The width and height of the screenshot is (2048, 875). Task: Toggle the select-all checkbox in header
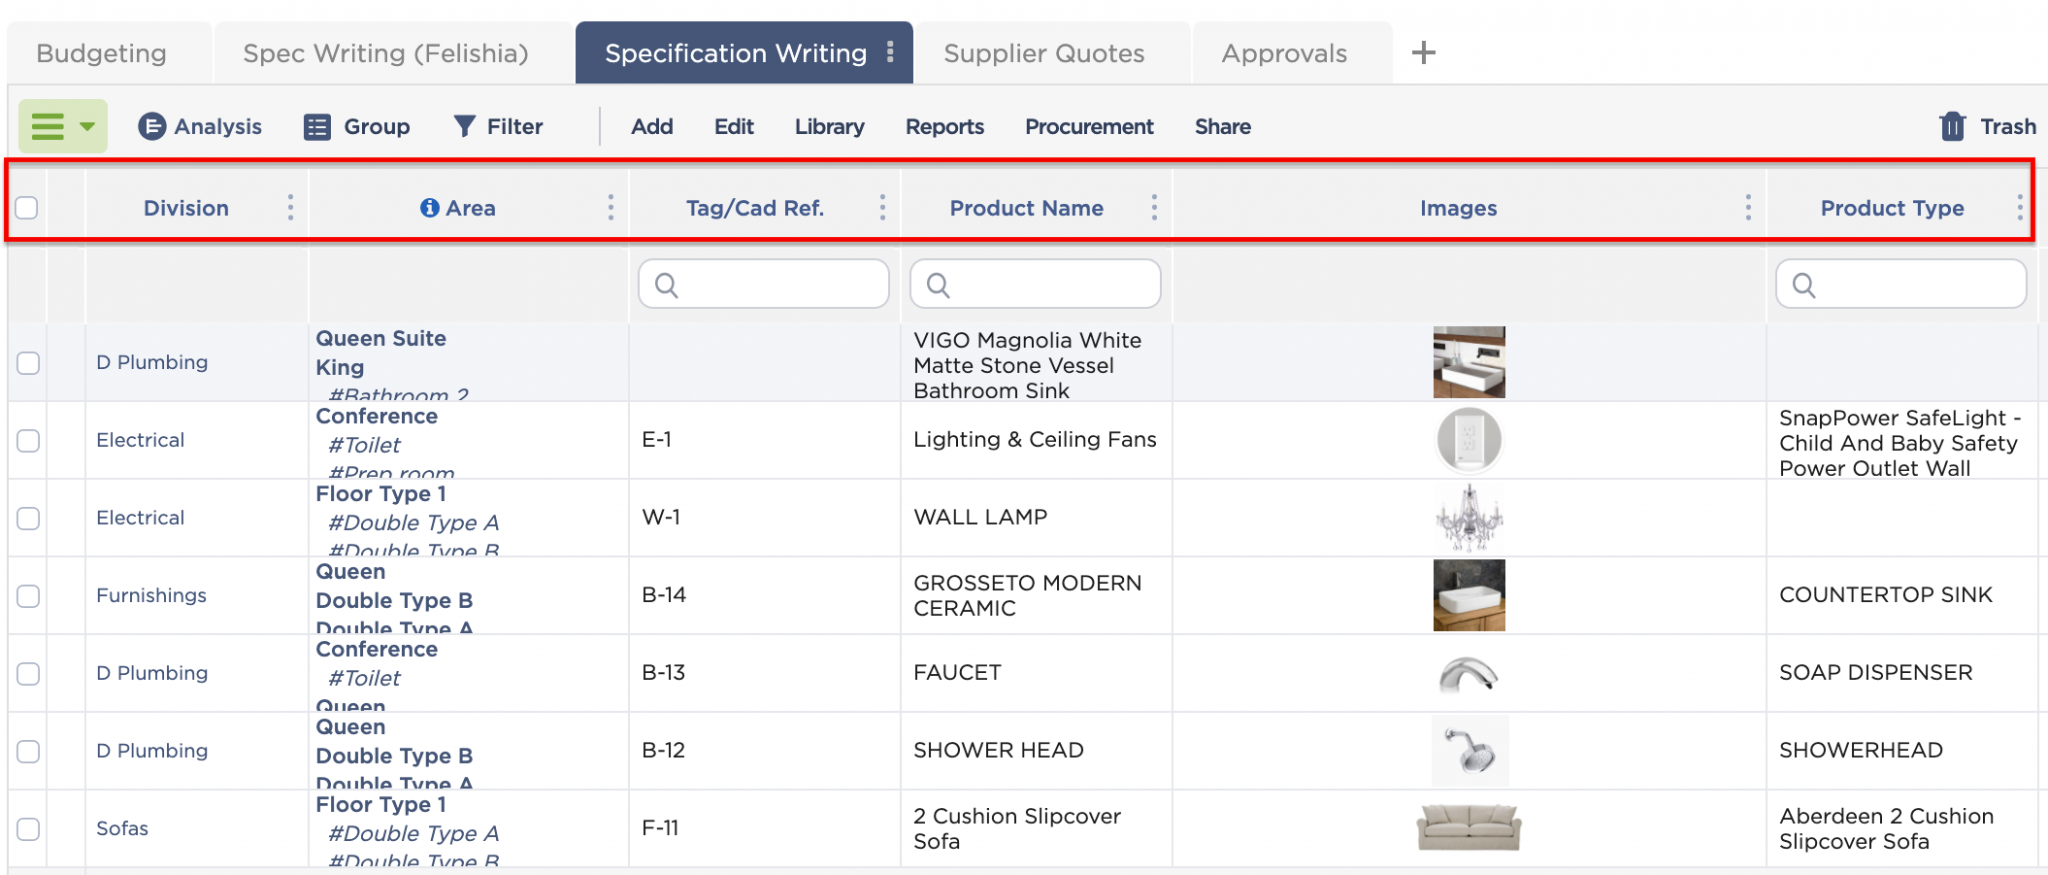[27, 208]
